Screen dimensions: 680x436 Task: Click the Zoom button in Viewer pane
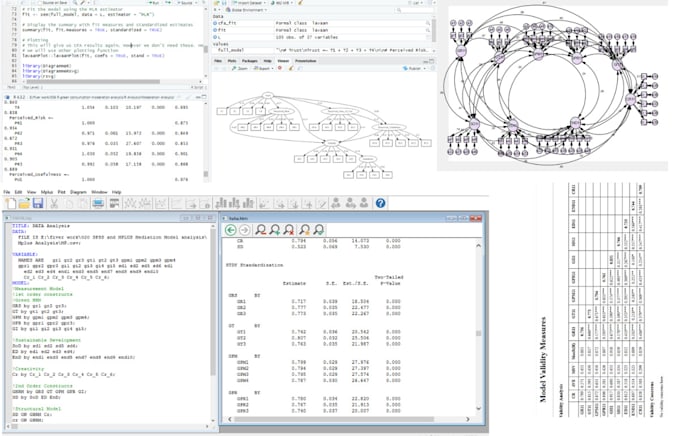point(239,69)
